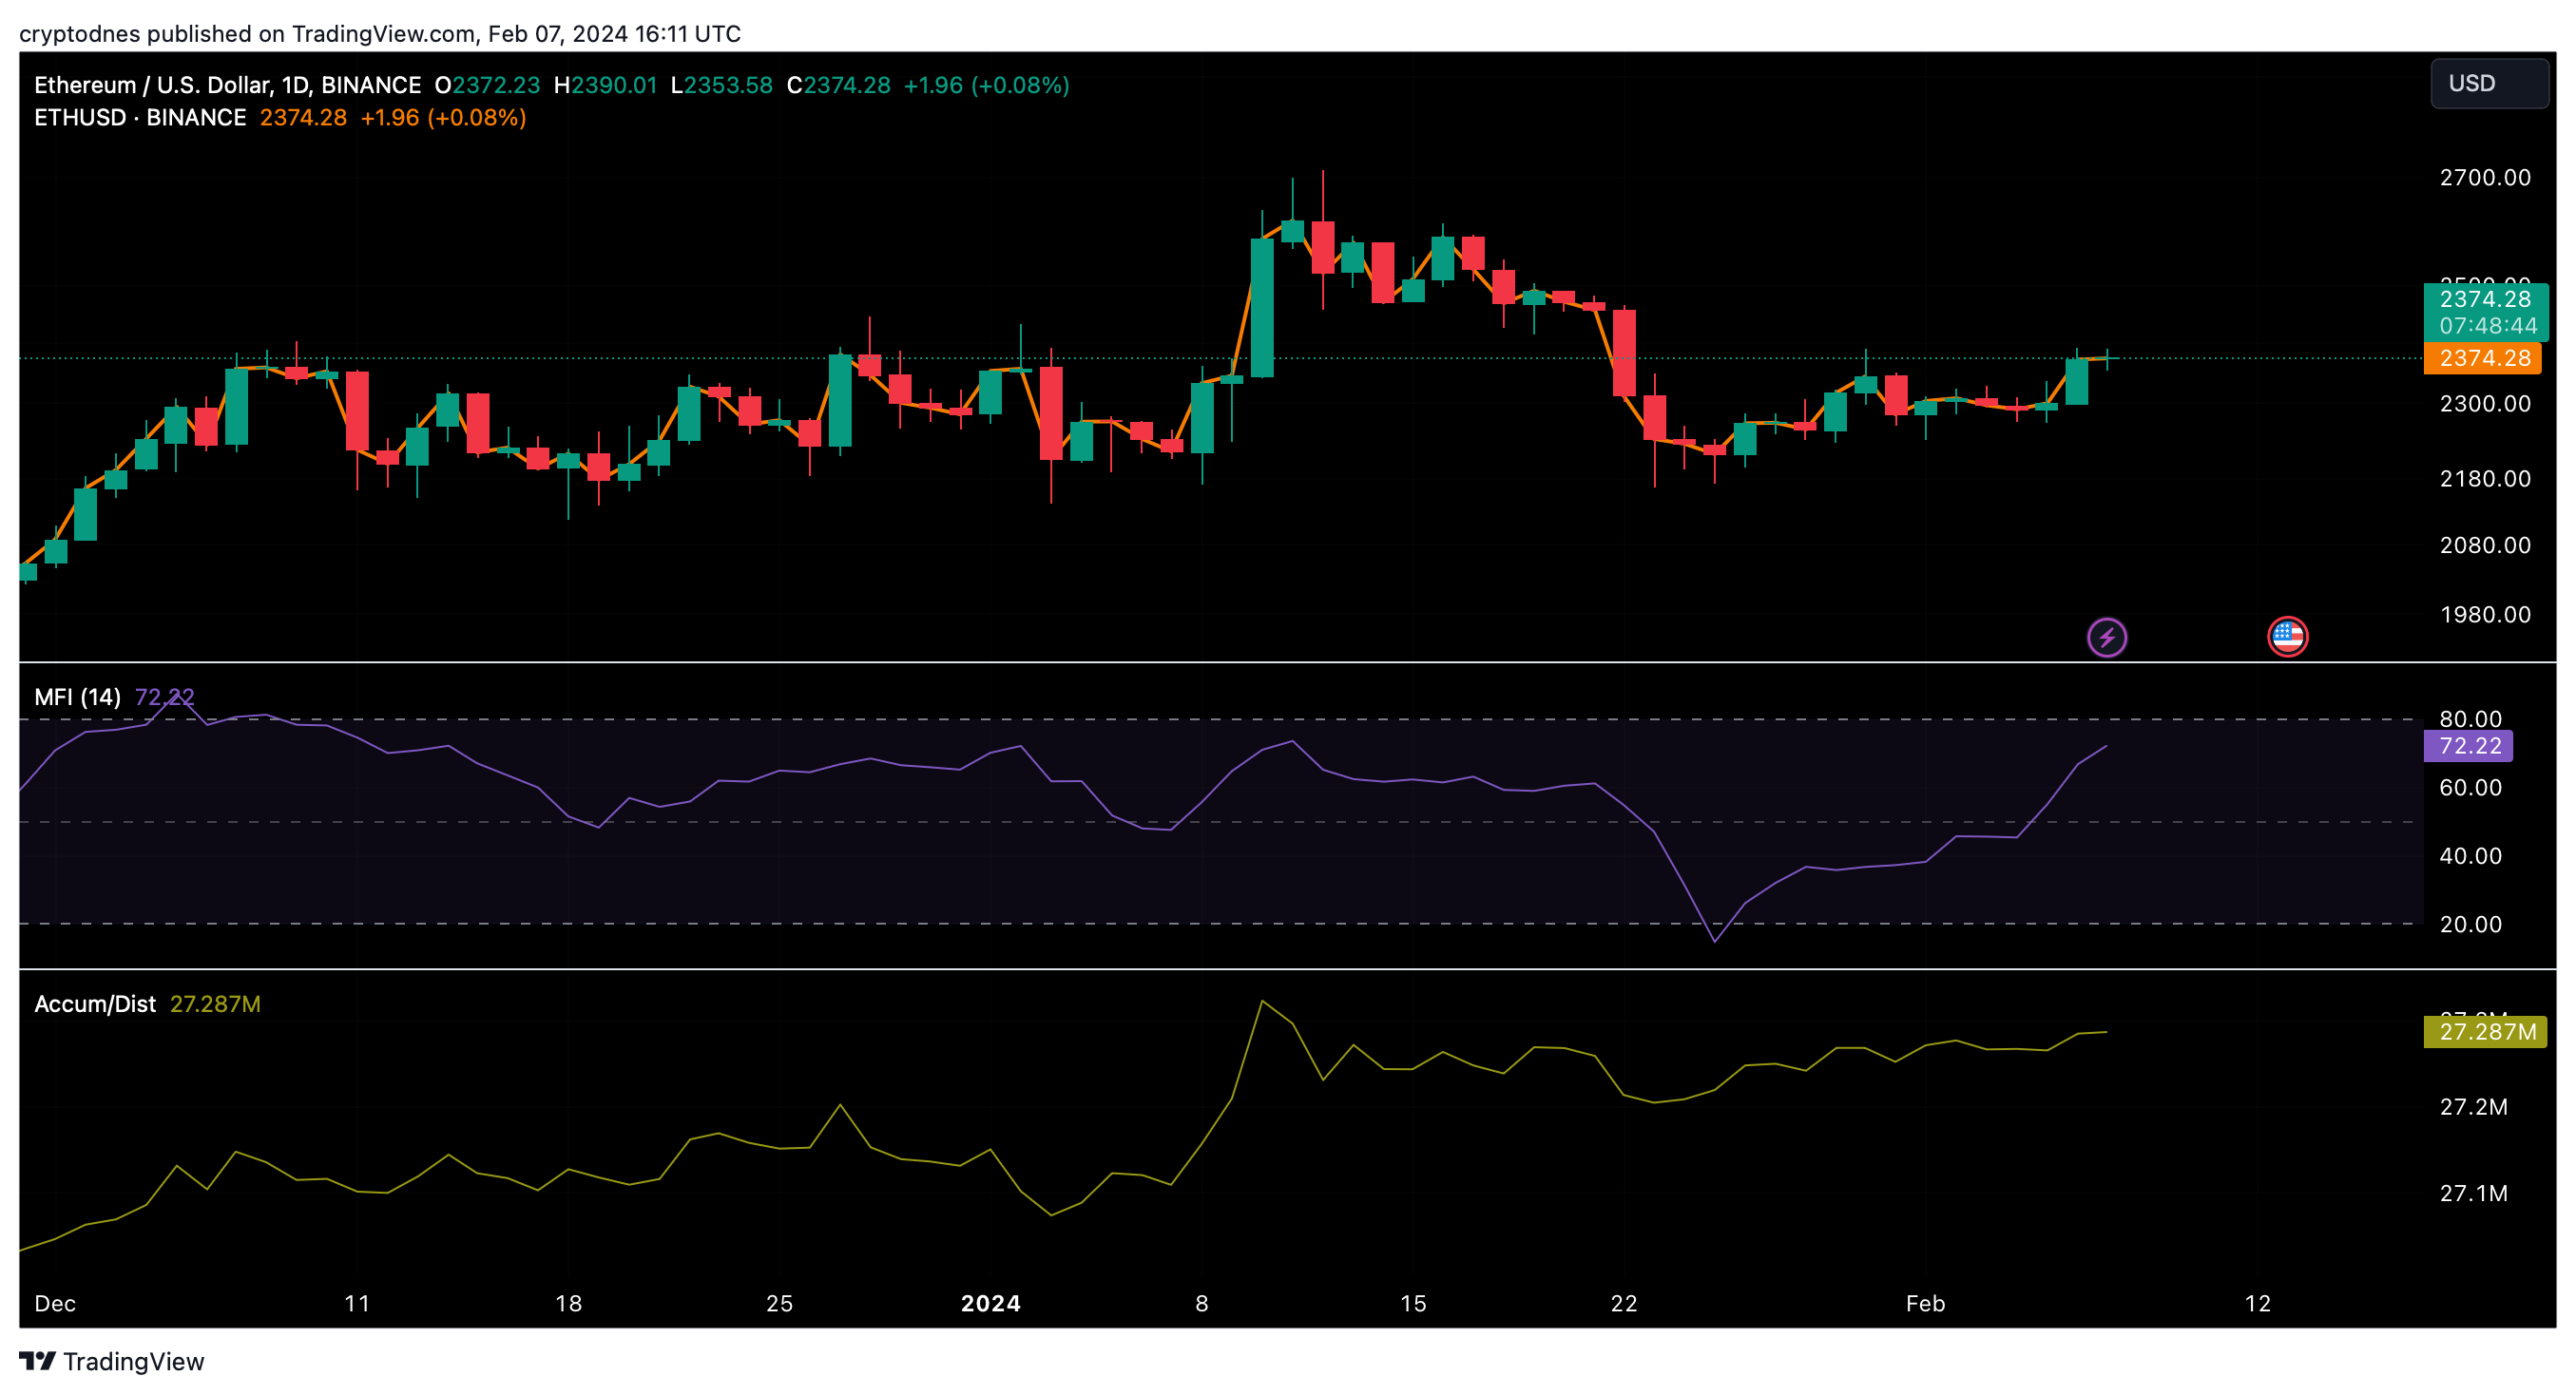
Task: Click the 2024 date marker on time axis
Action: (990, 1303)
